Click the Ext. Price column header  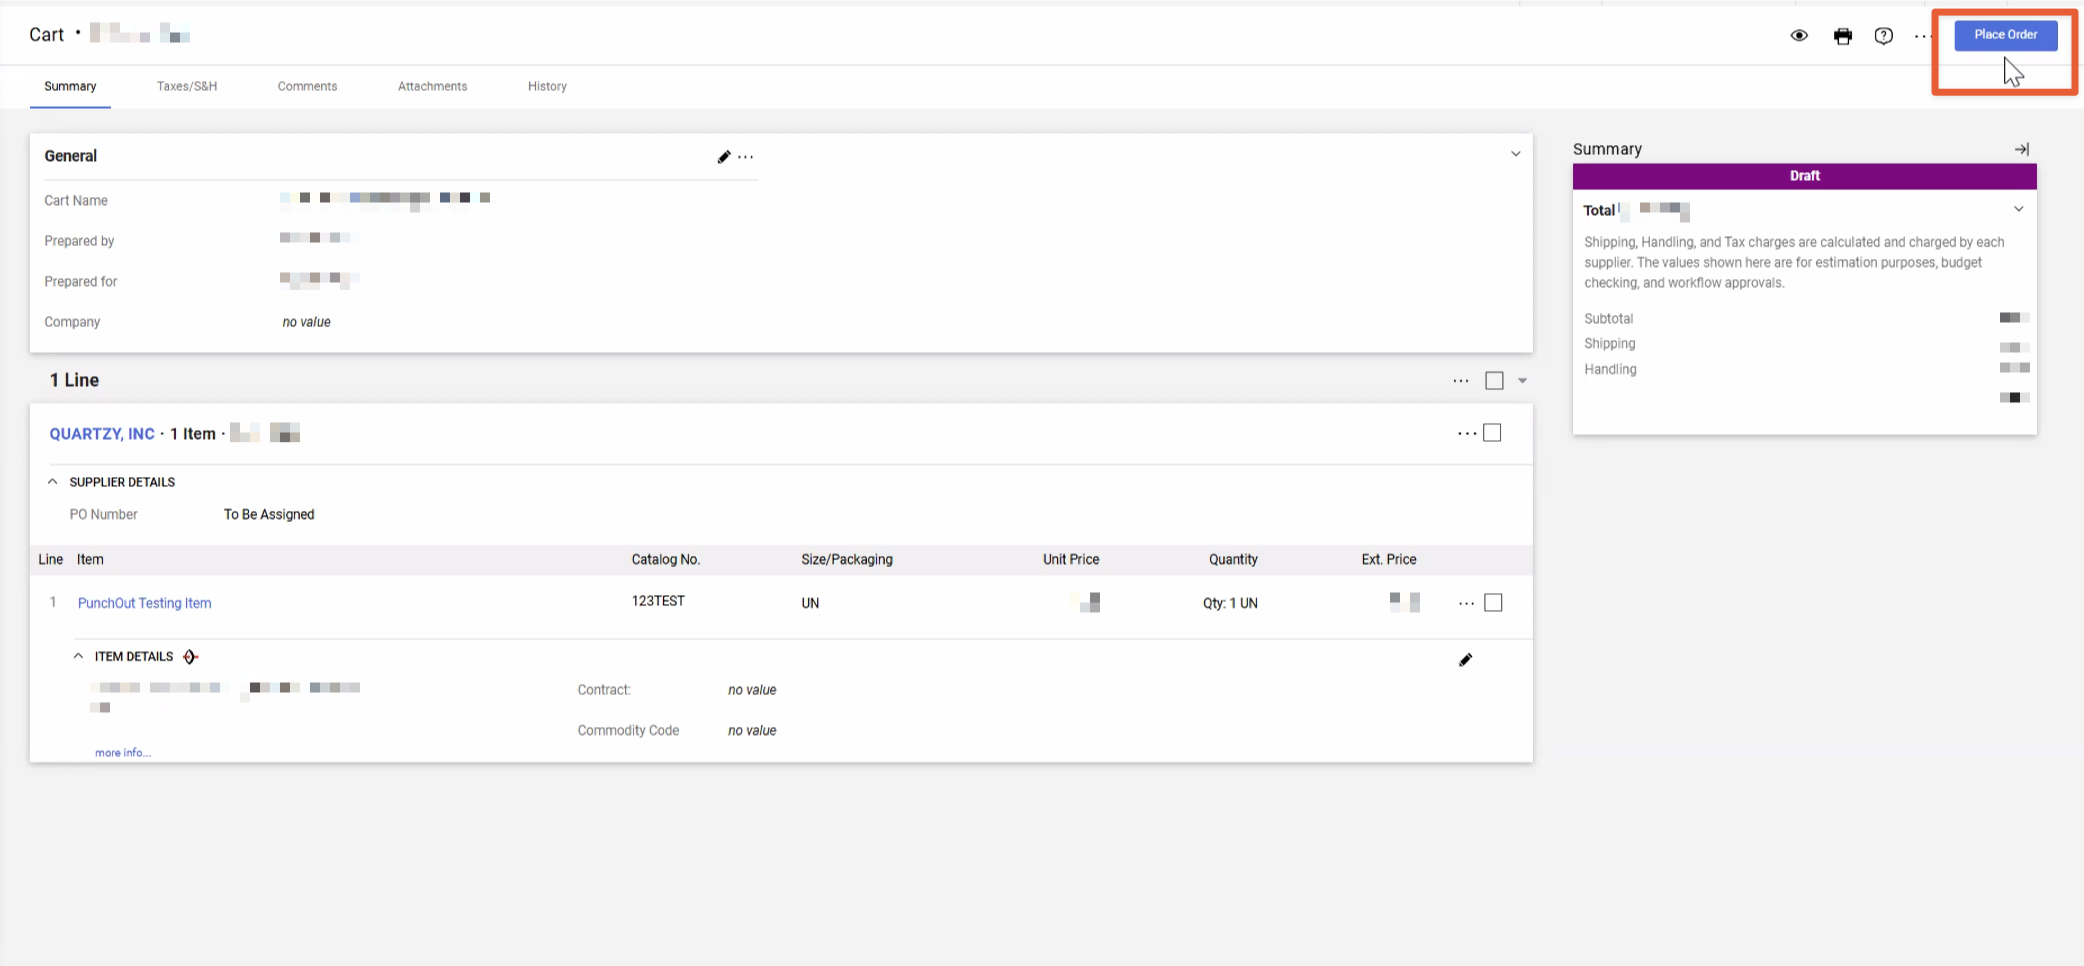(1389, 560)
